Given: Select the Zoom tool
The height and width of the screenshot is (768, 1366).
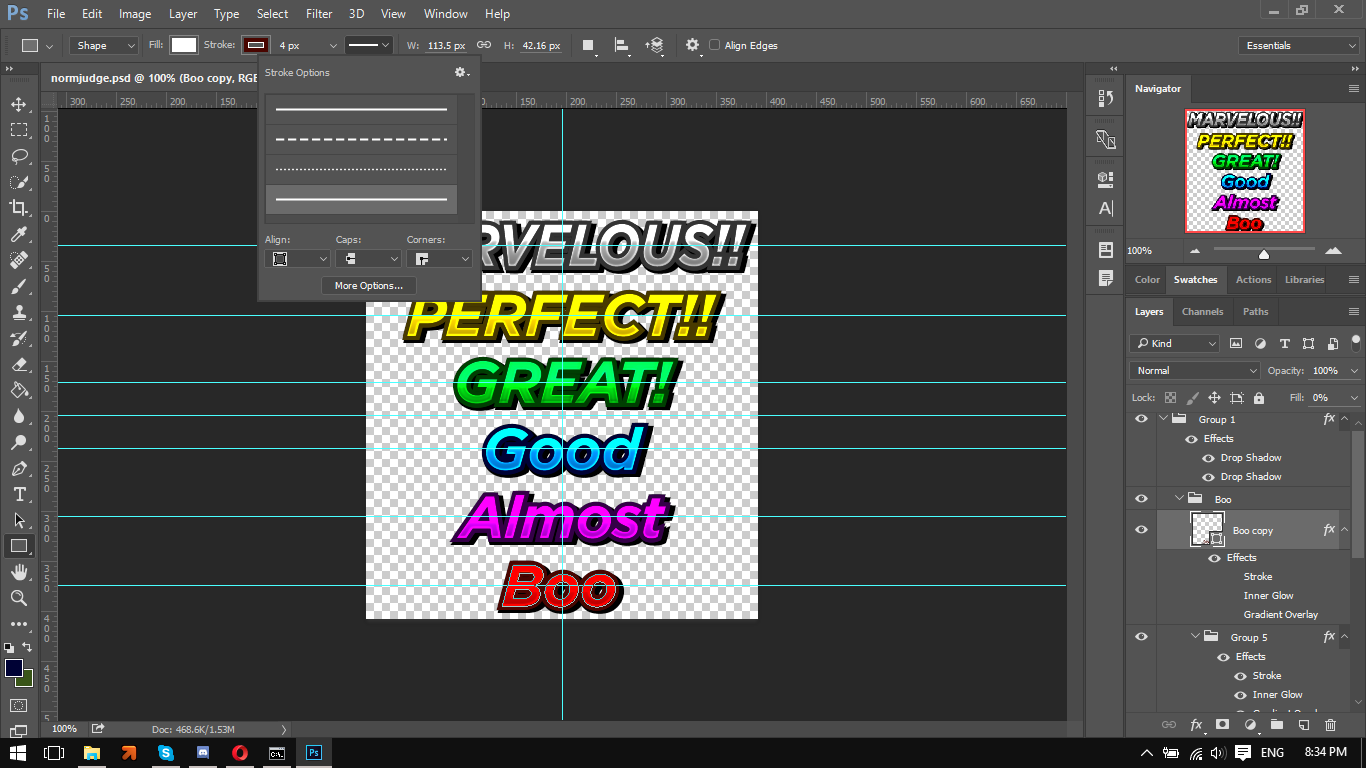Looking at the screenshot, I should click(19, 598).
